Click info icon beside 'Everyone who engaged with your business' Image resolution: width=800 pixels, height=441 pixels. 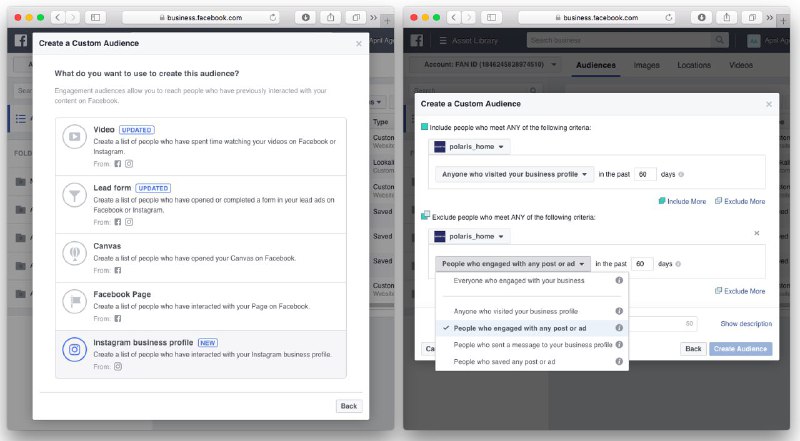(619, 281)
